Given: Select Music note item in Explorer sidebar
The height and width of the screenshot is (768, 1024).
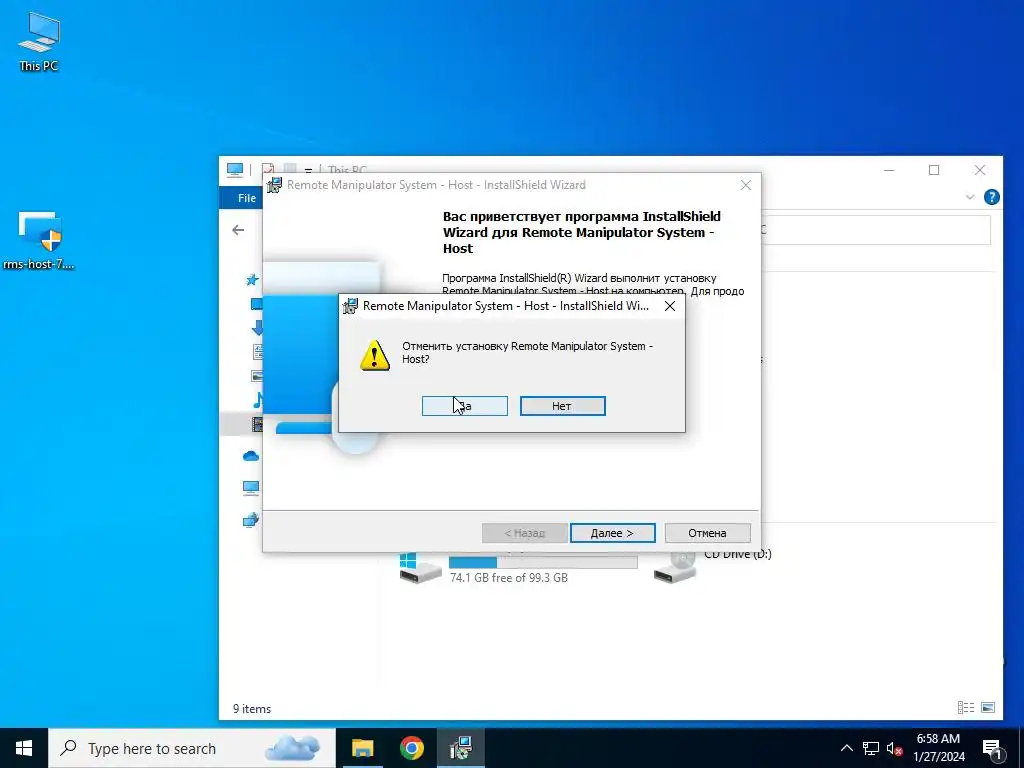Looking at the screenshot, I should pyautogui.click(x=257, y=400).
